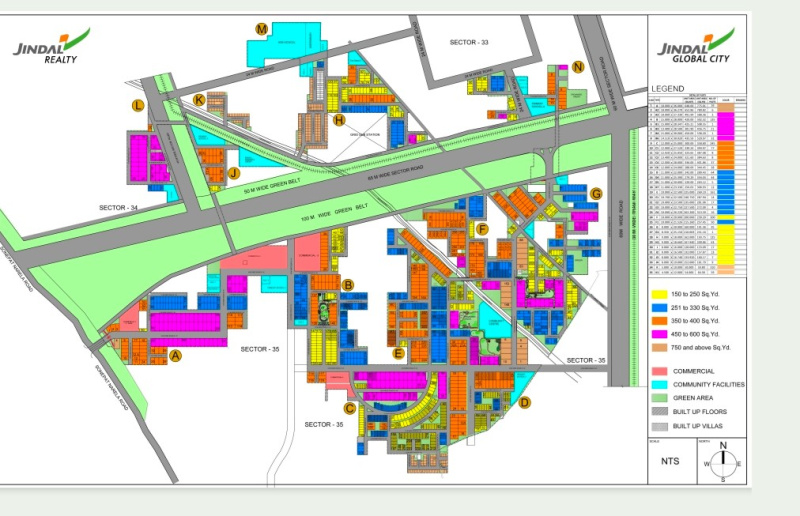Click the magenta 450 to 600 Sq.Yd. swatch
The width and height of the screenshot is (800, 516).
pyautogui.click(x=660, y=333)
